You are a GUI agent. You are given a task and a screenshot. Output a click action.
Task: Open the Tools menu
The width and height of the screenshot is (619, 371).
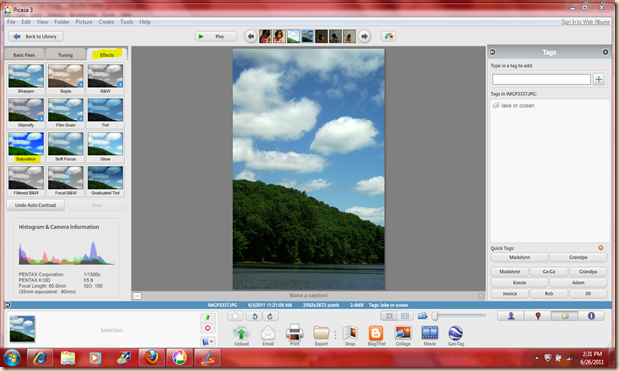(x=127, y=22)
